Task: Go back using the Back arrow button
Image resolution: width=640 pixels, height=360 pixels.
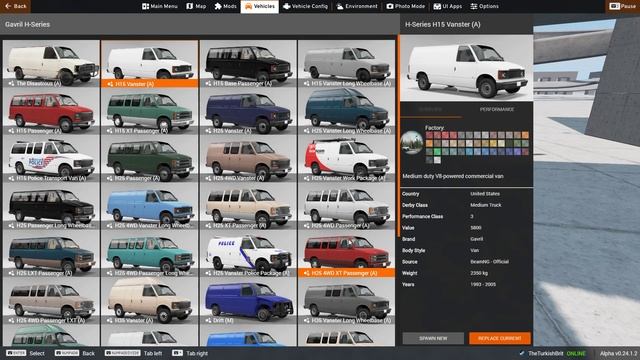Action: click(x=16, y=6)
